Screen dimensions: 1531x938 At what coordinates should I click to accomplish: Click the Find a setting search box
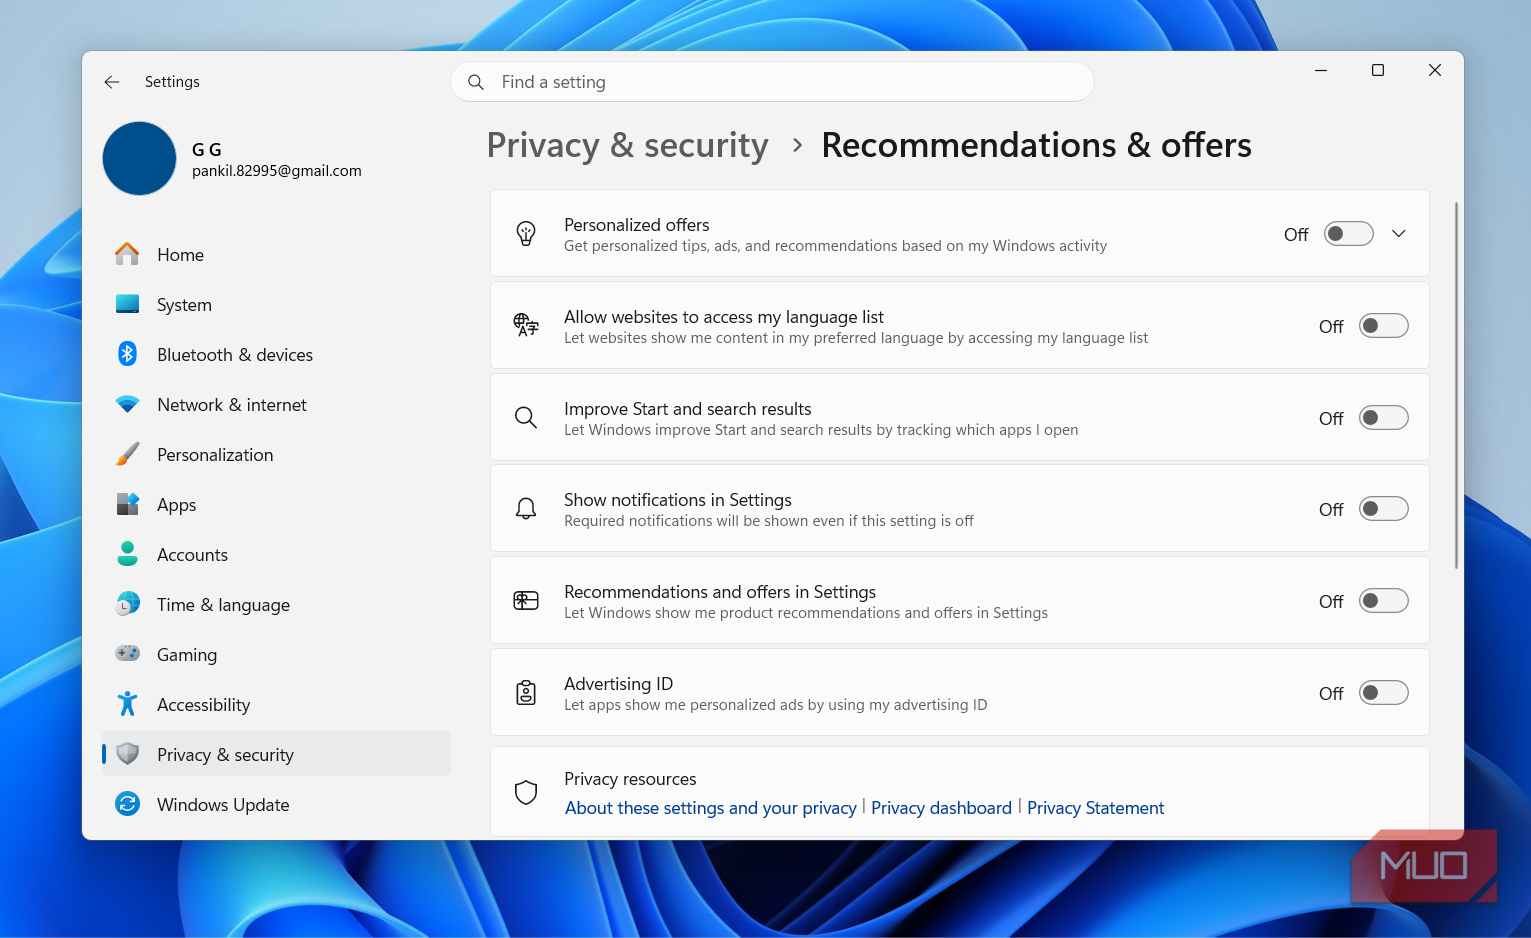(x=772, y=82)
